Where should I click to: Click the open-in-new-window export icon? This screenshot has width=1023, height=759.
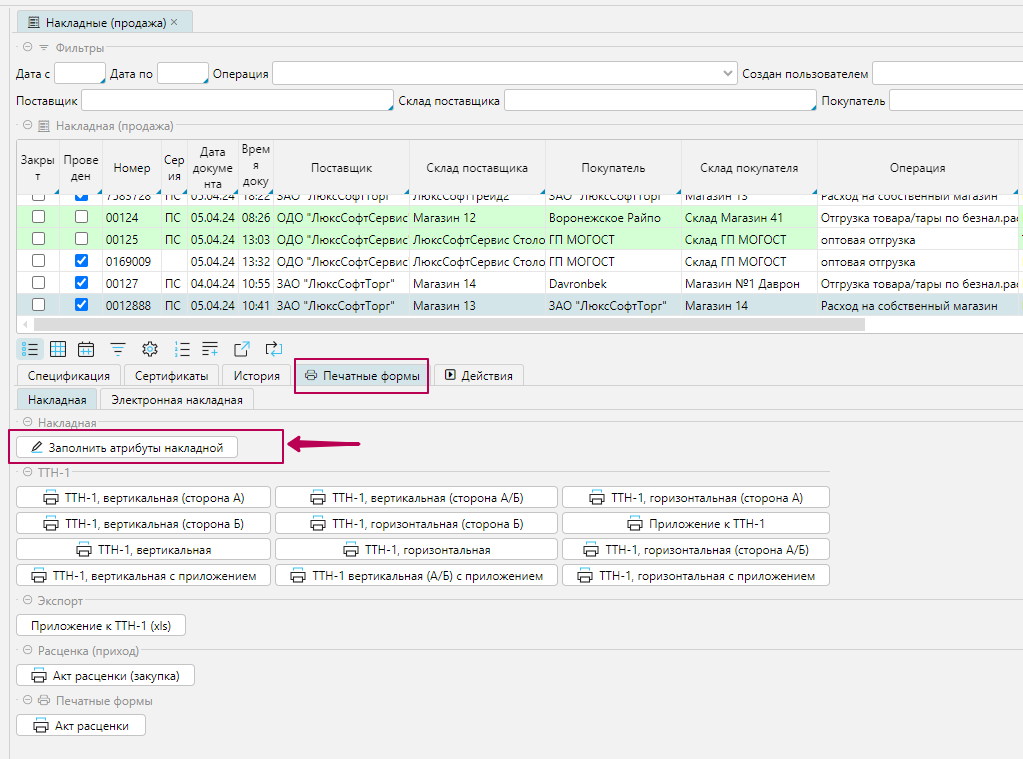(242, 349)
